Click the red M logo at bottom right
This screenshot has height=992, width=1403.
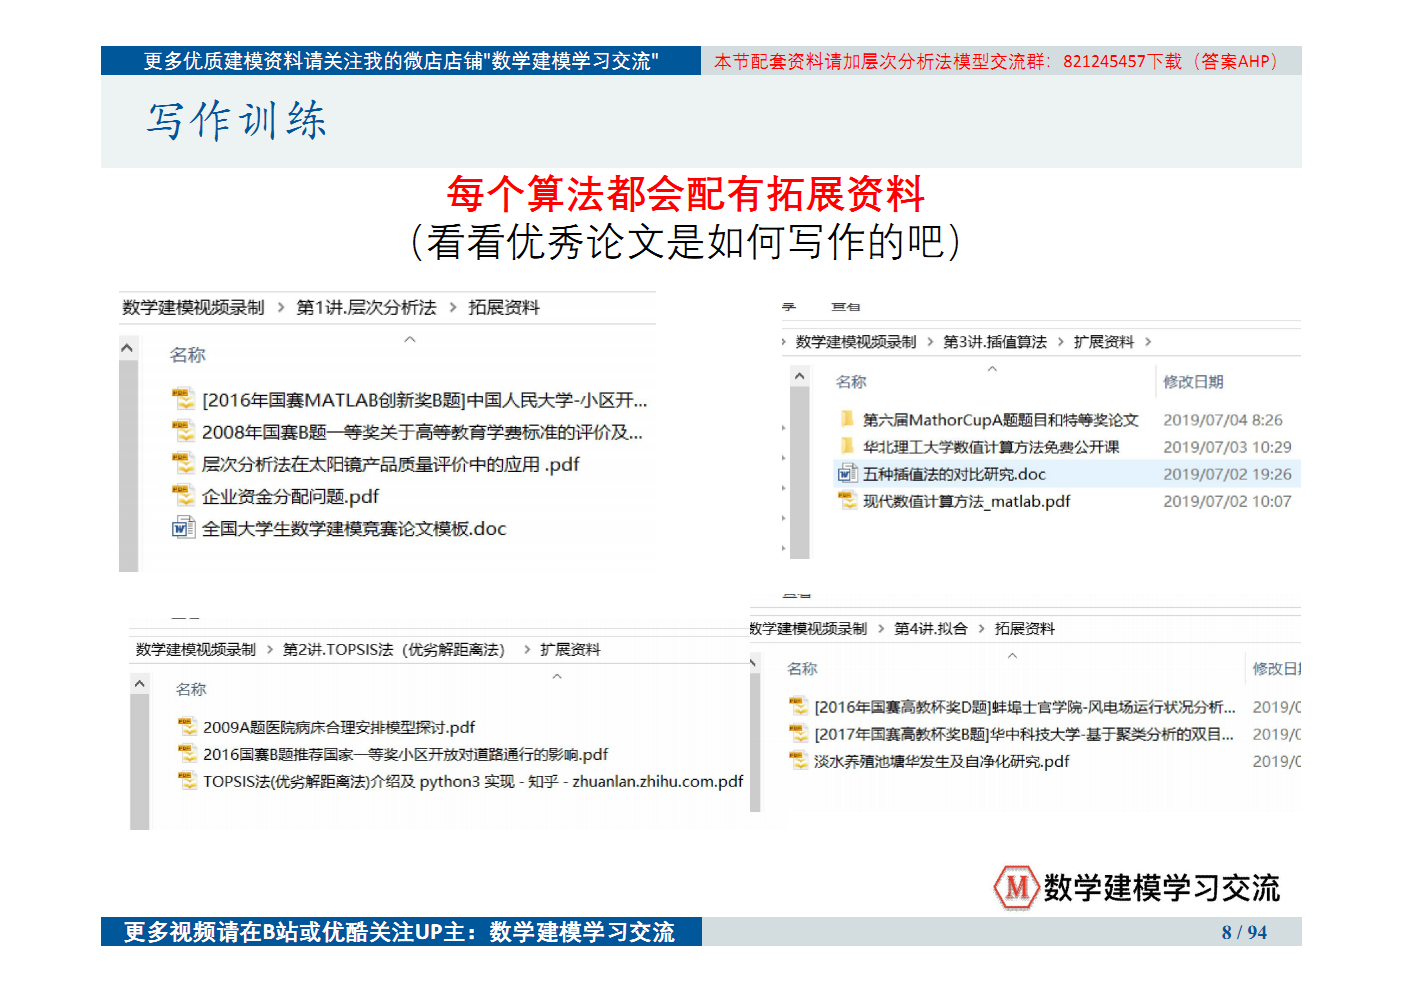(x=1016, y=887)
